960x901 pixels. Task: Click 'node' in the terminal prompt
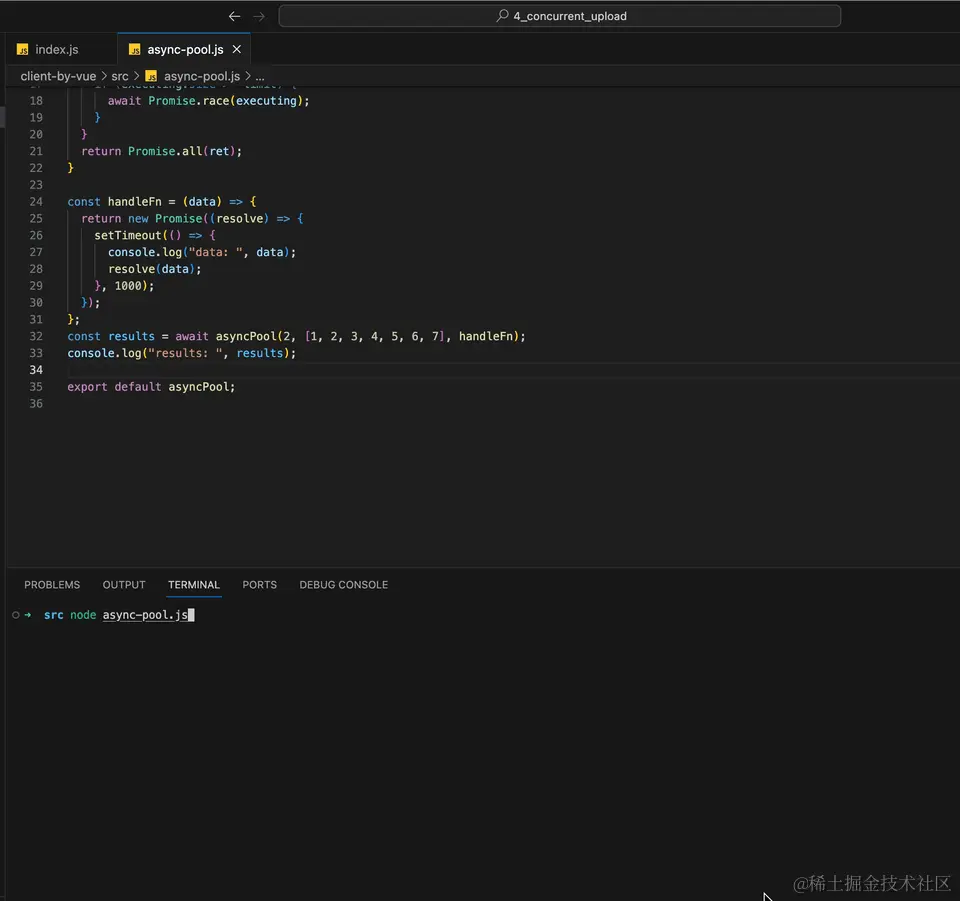click(83, 615)
